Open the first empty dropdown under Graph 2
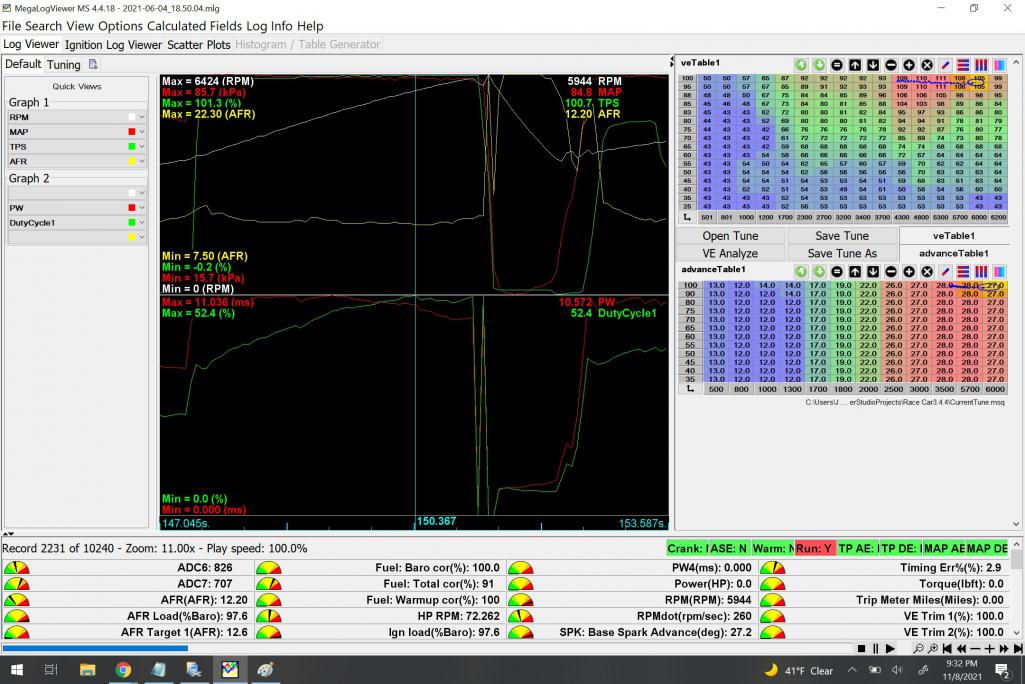1025x684 pixels. pos(142,193)
